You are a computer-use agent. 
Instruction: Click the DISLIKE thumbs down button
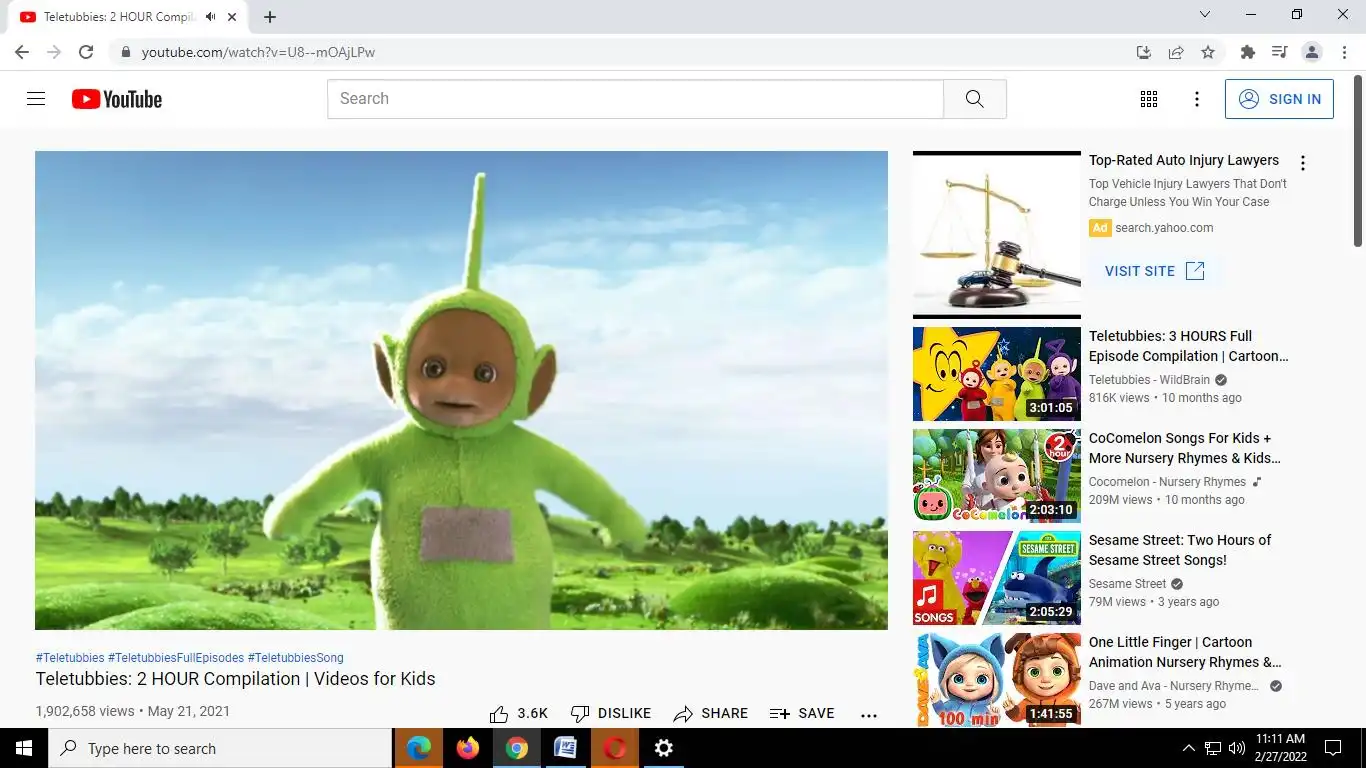coord(610,714)
